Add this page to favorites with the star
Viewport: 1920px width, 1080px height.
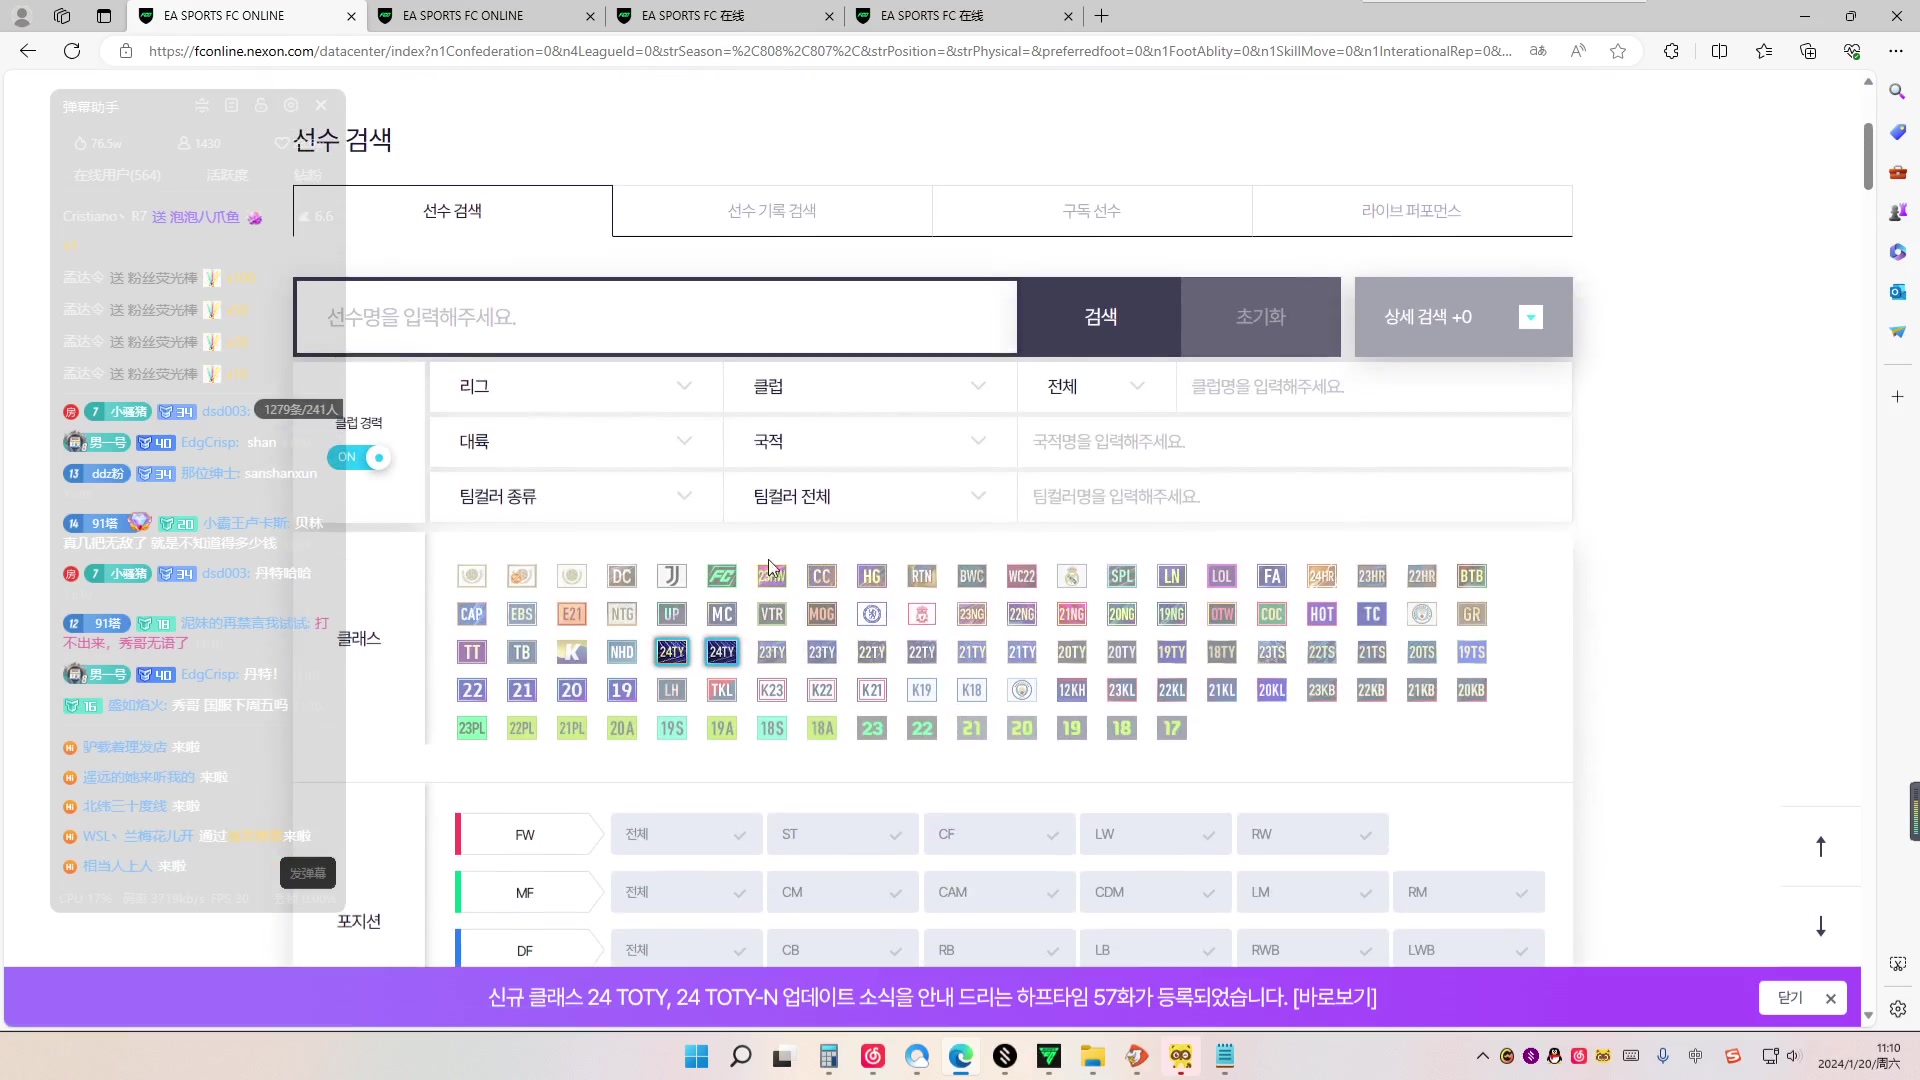1618,51
